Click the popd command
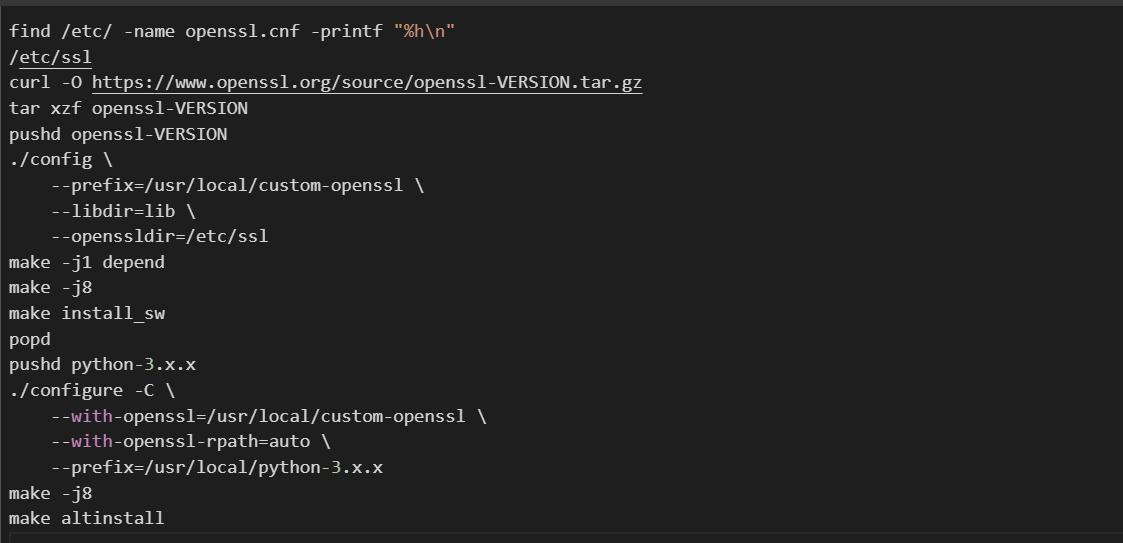Viewport: 1123px width, 543px height. point(29,339)
